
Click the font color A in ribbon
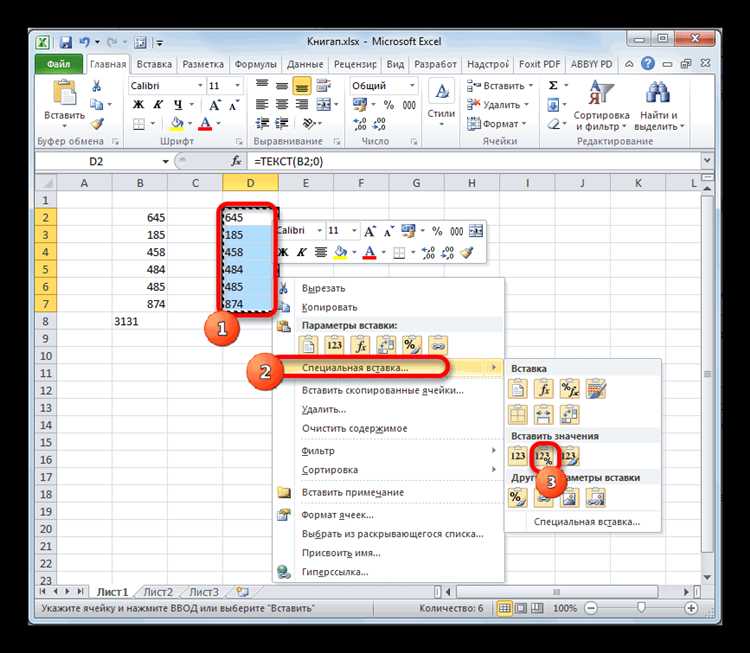click(x=205, y=124)
